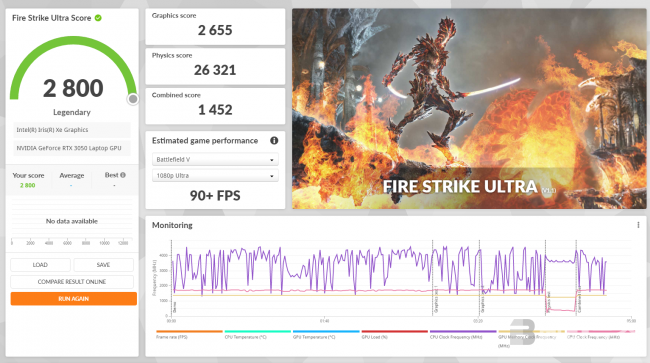Toggle the GPU Load (%) legend series
Viewport: 650px width, 363px height.
pos(394,334)
